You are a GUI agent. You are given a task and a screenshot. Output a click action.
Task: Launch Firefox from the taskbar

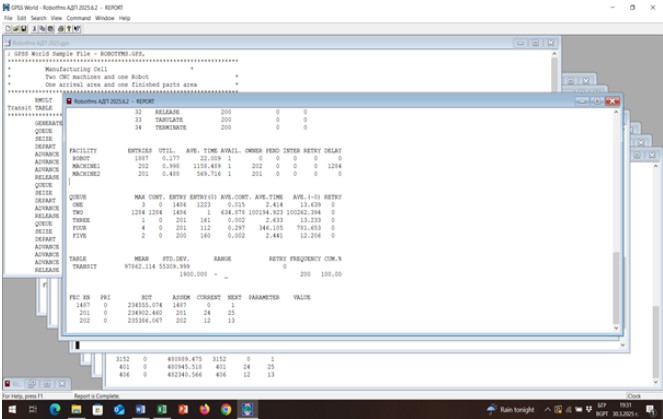click(204, 409)
